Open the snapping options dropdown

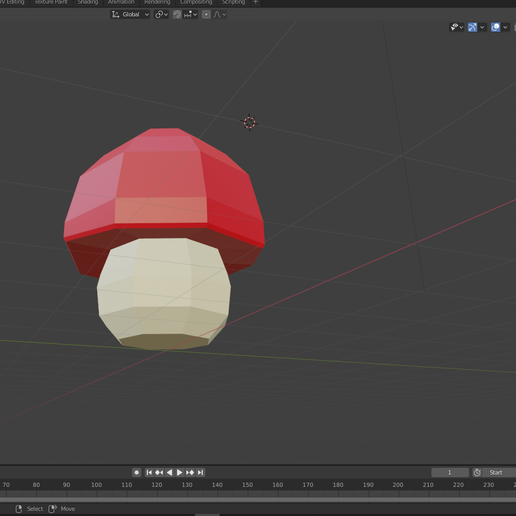click(x=190, y=15)
